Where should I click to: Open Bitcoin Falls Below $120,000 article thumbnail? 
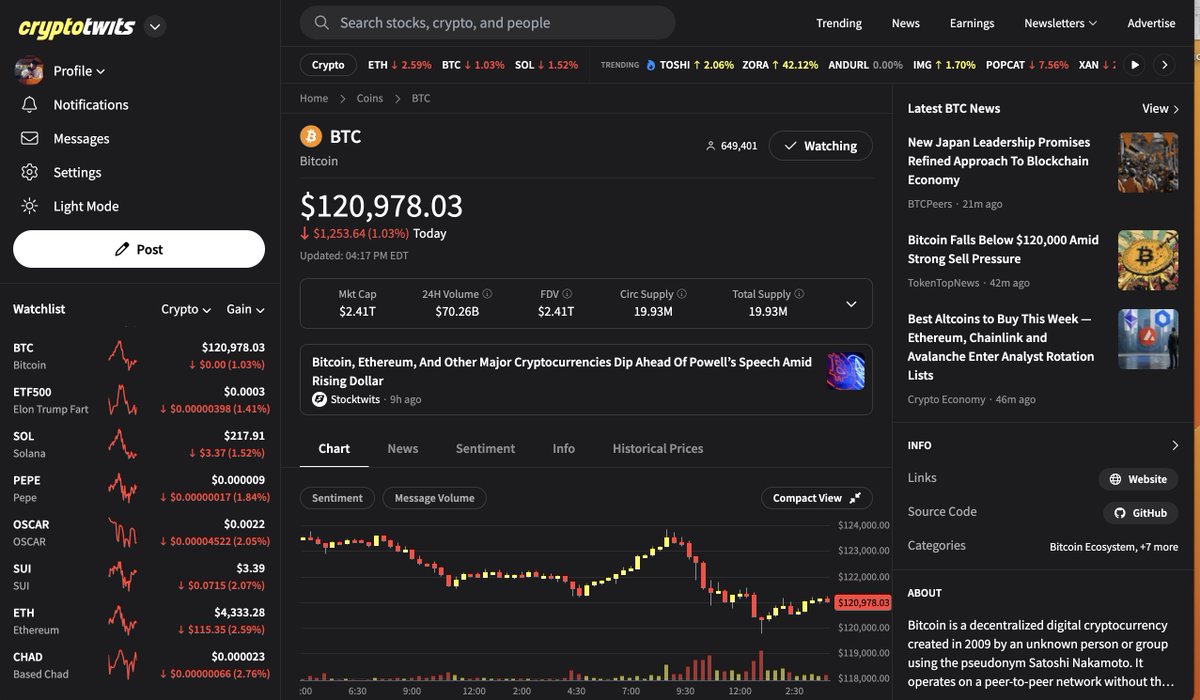click(1148, 260)
